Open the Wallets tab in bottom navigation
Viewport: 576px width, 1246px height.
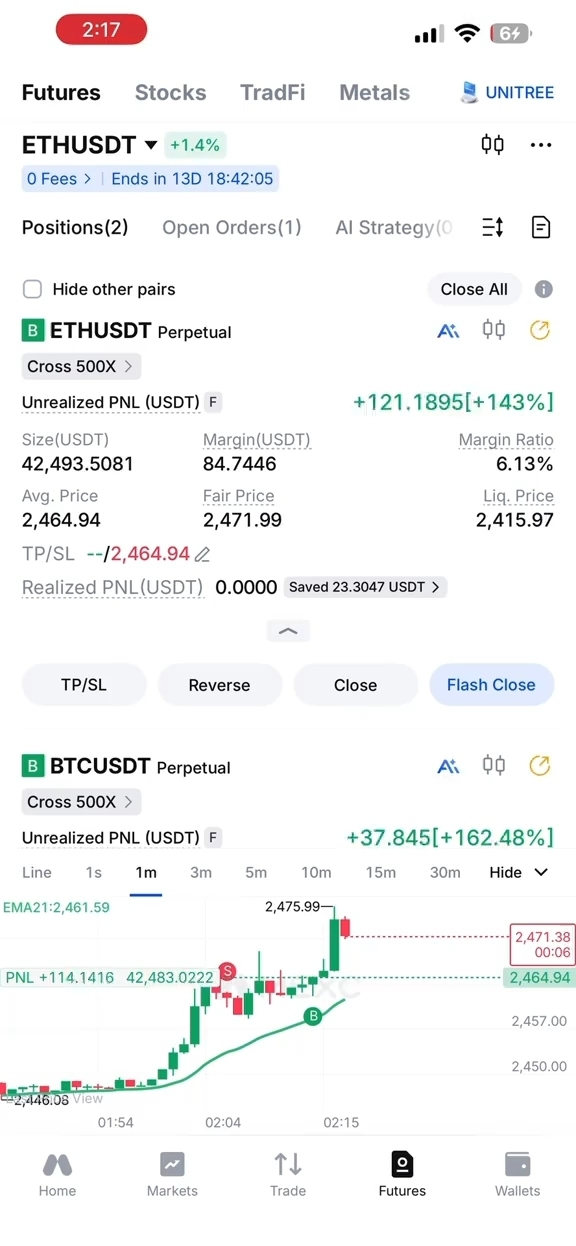click(x=517, y=1174)
